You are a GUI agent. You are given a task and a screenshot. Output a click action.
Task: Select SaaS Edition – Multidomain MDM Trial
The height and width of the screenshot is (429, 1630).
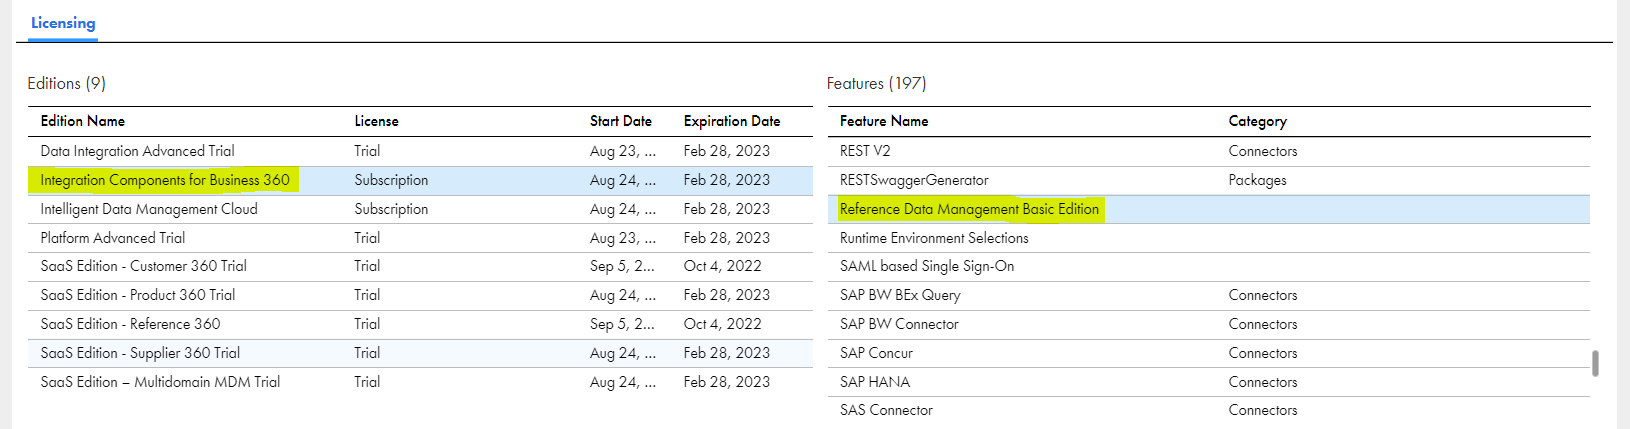420,382
